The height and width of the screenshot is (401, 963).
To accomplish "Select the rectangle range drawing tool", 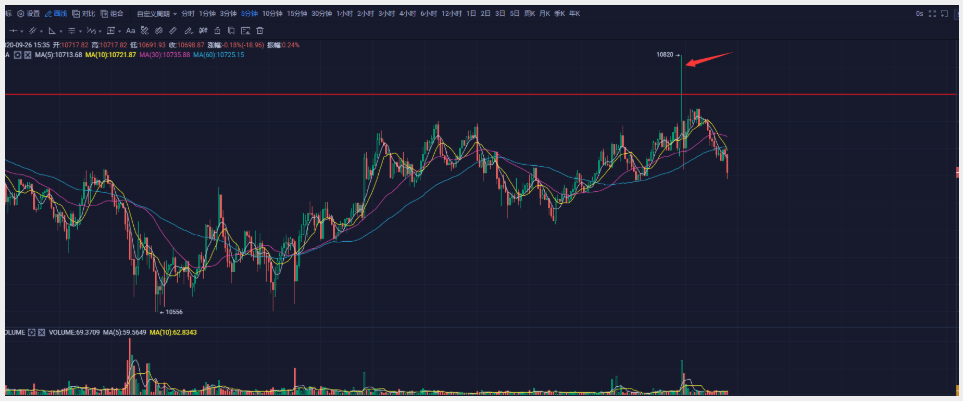I will [111, 31].
